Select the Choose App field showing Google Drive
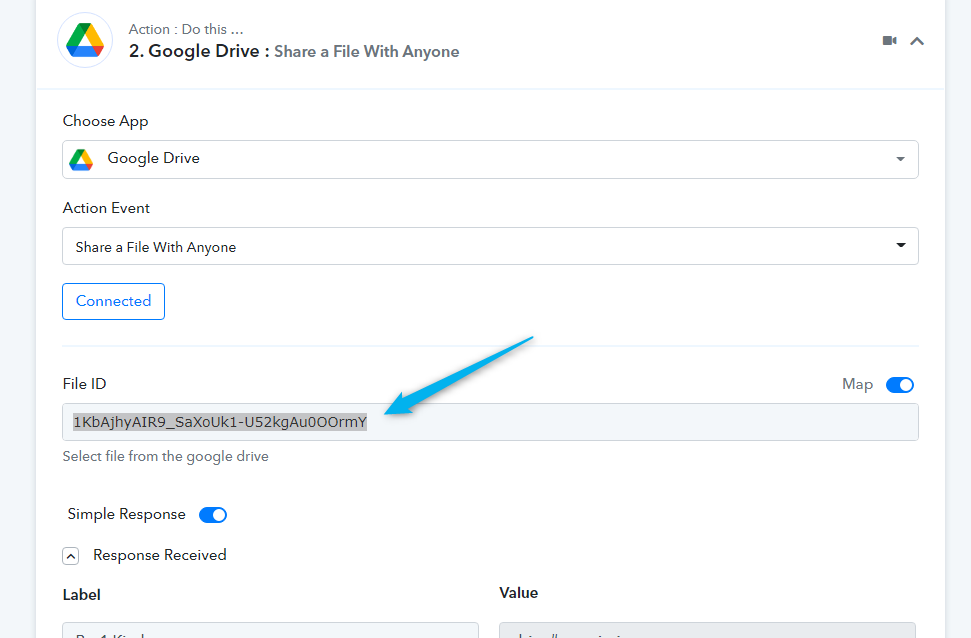The image size is (971, 638). (x=490, y=159)
